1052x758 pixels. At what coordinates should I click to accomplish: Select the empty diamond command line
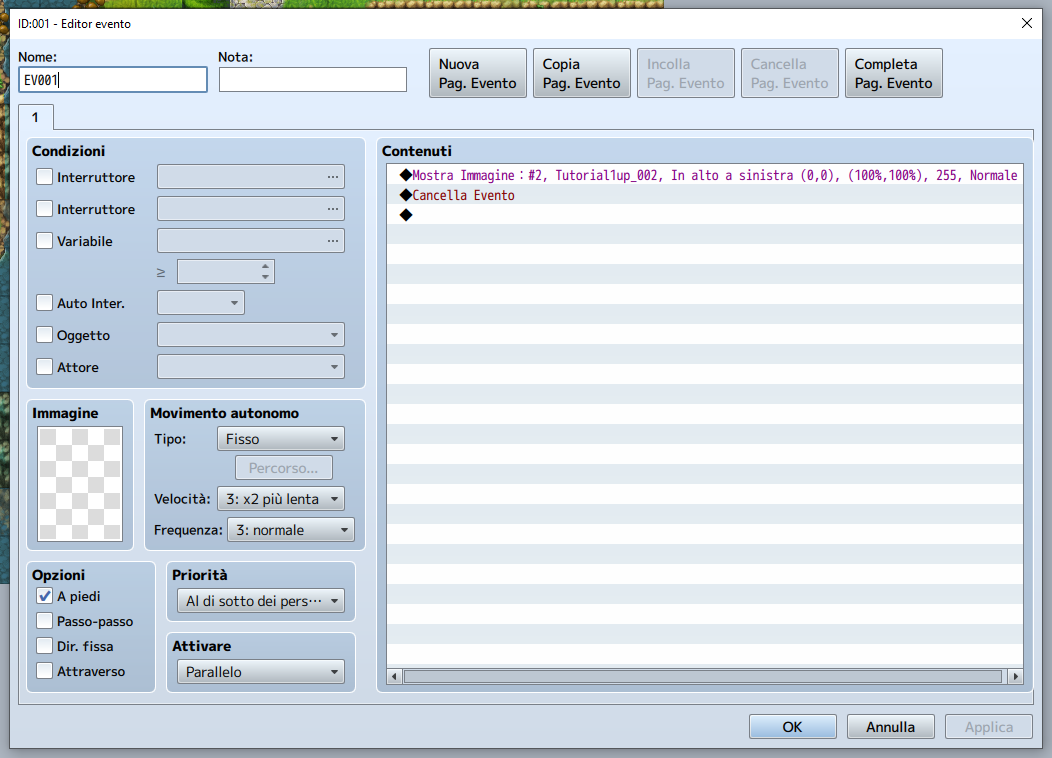click(x=406, y=215)
